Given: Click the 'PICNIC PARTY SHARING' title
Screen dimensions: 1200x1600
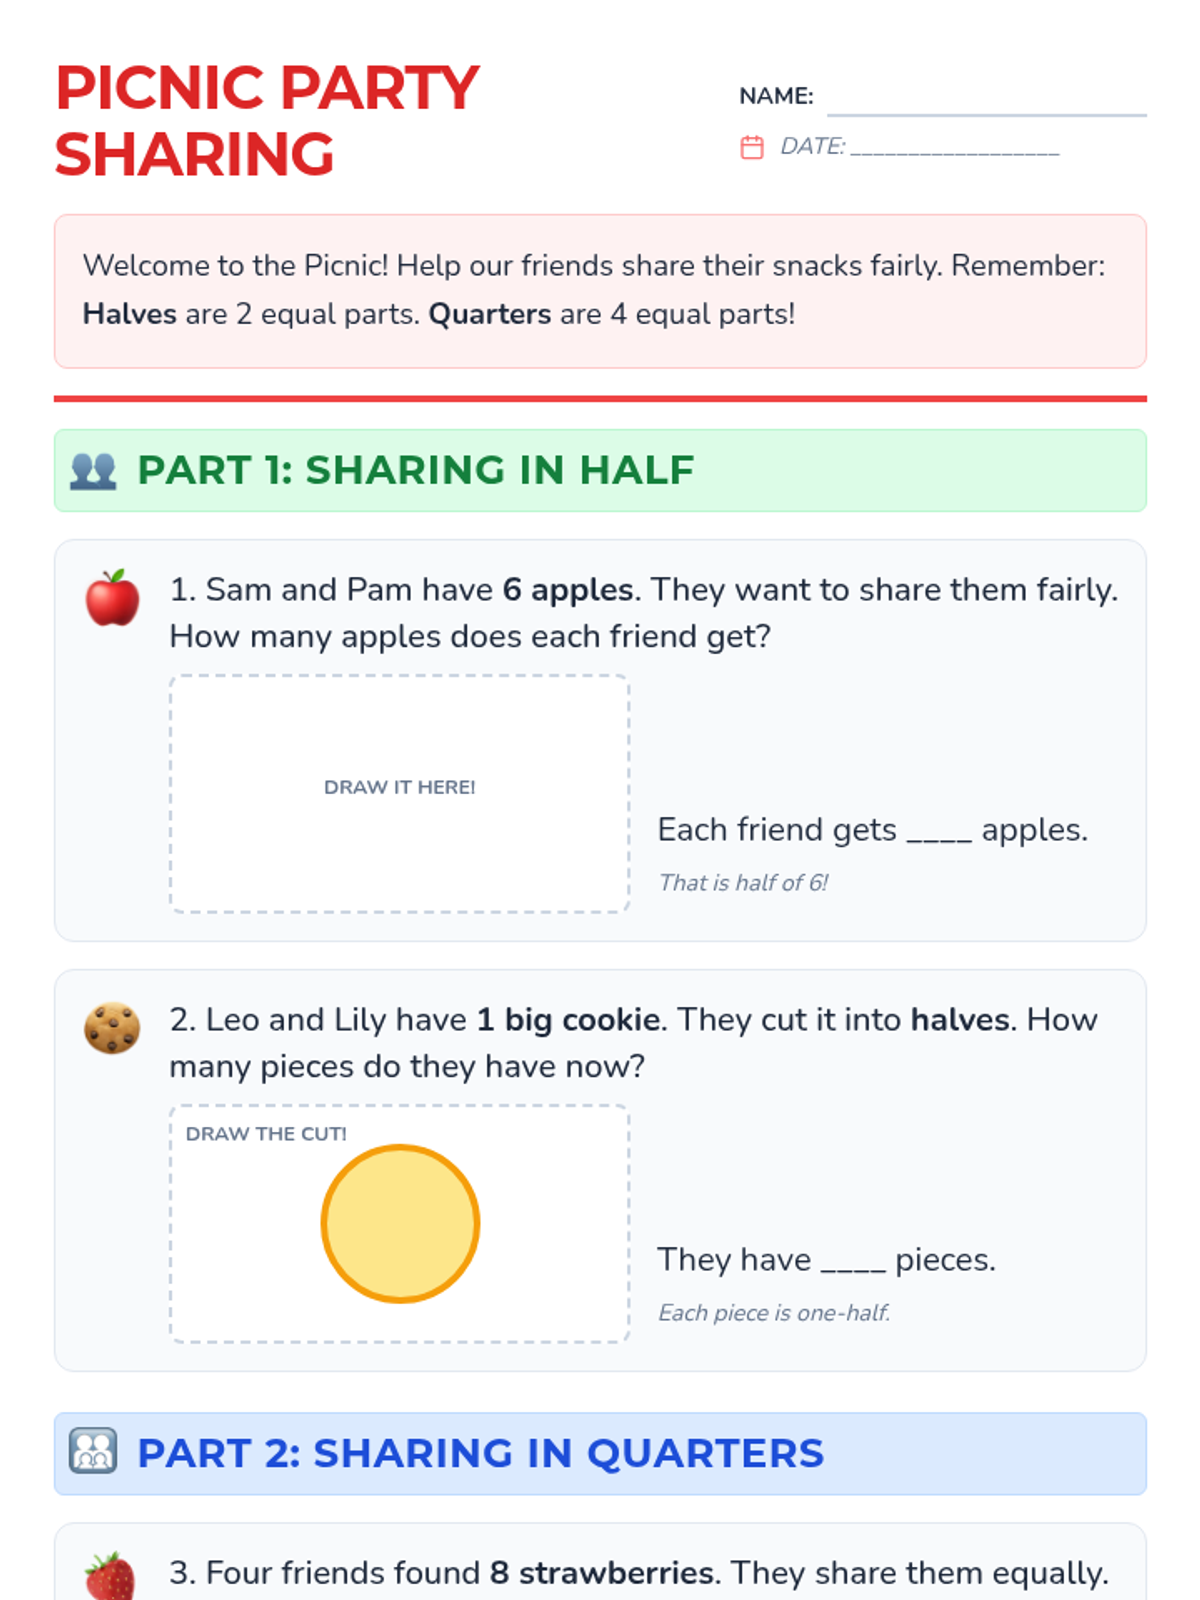Looking at the screenshot, I should 267,121.
